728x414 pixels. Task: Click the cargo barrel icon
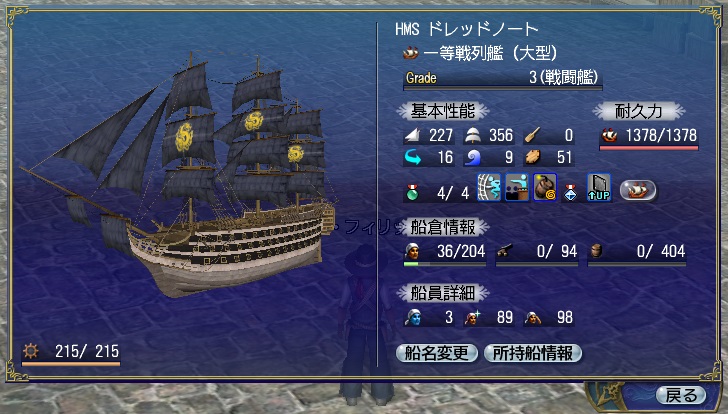(597, 251)
